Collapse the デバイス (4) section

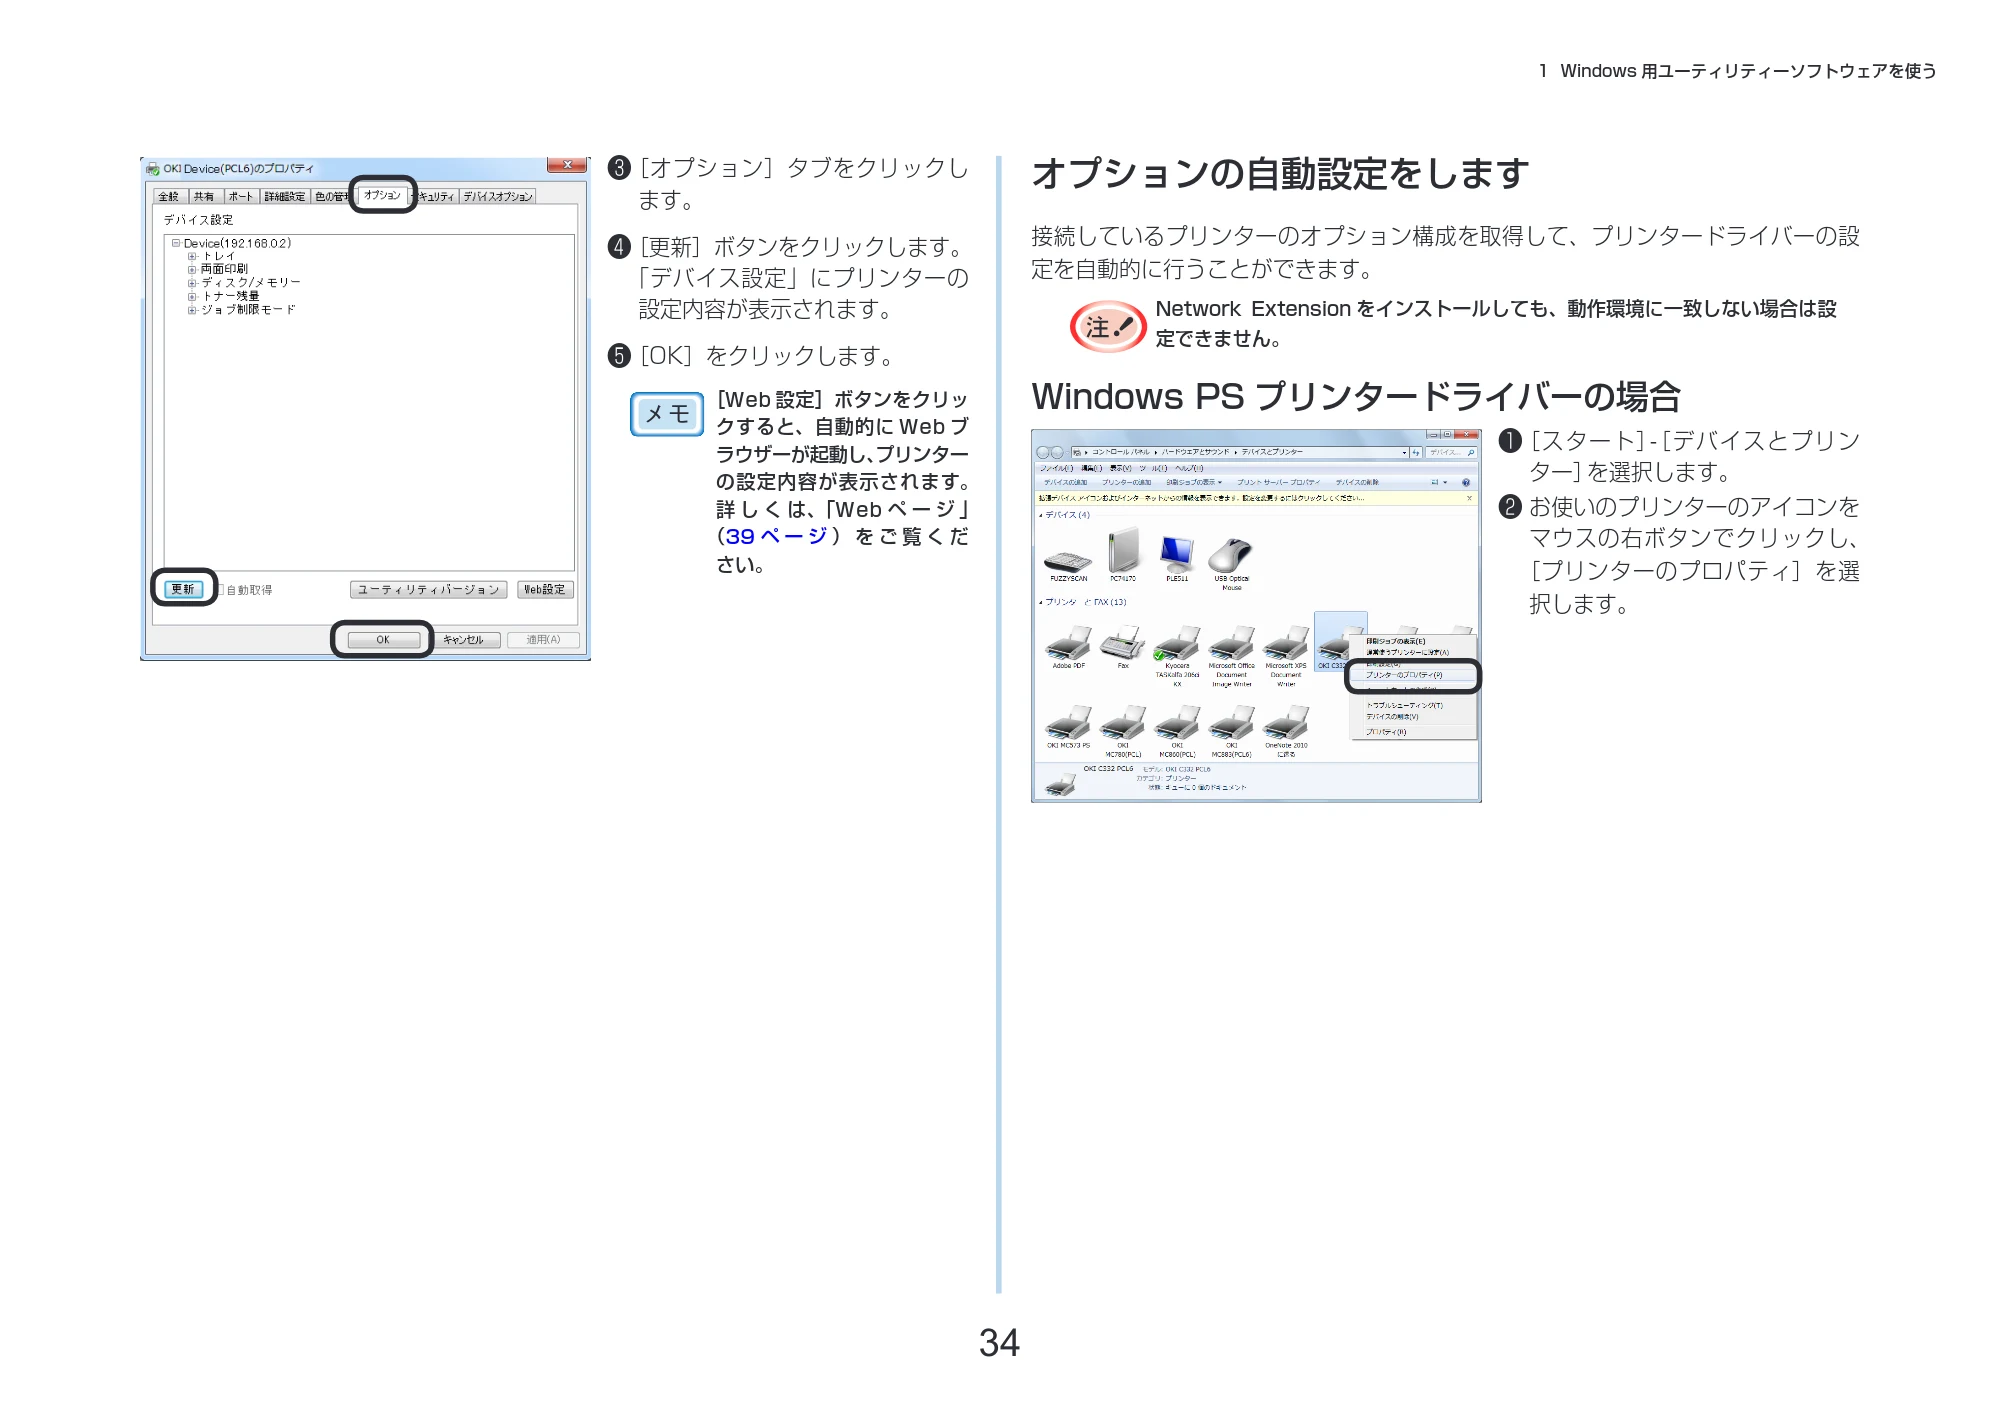click(1040, 516)
